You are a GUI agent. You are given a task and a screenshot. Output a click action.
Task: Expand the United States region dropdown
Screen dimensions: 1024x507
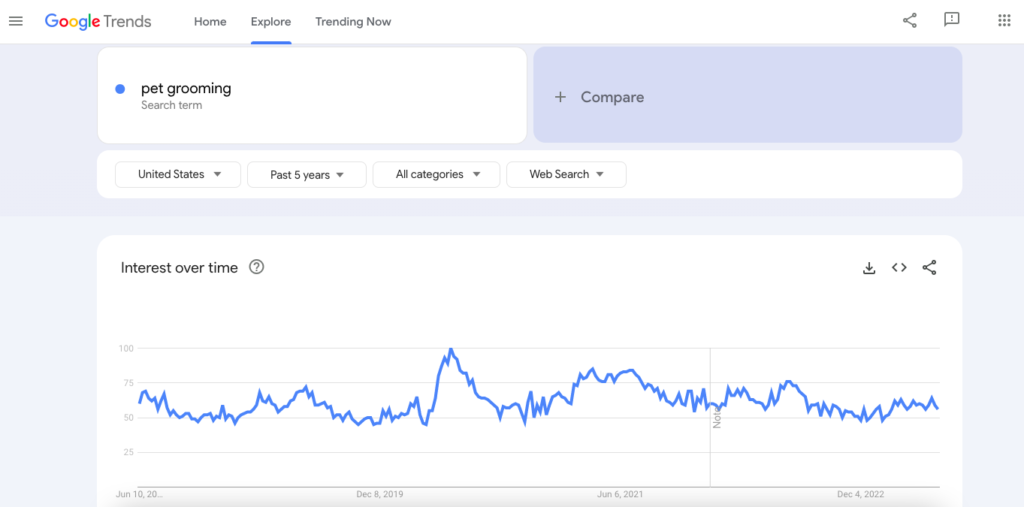tap(178, 174)
